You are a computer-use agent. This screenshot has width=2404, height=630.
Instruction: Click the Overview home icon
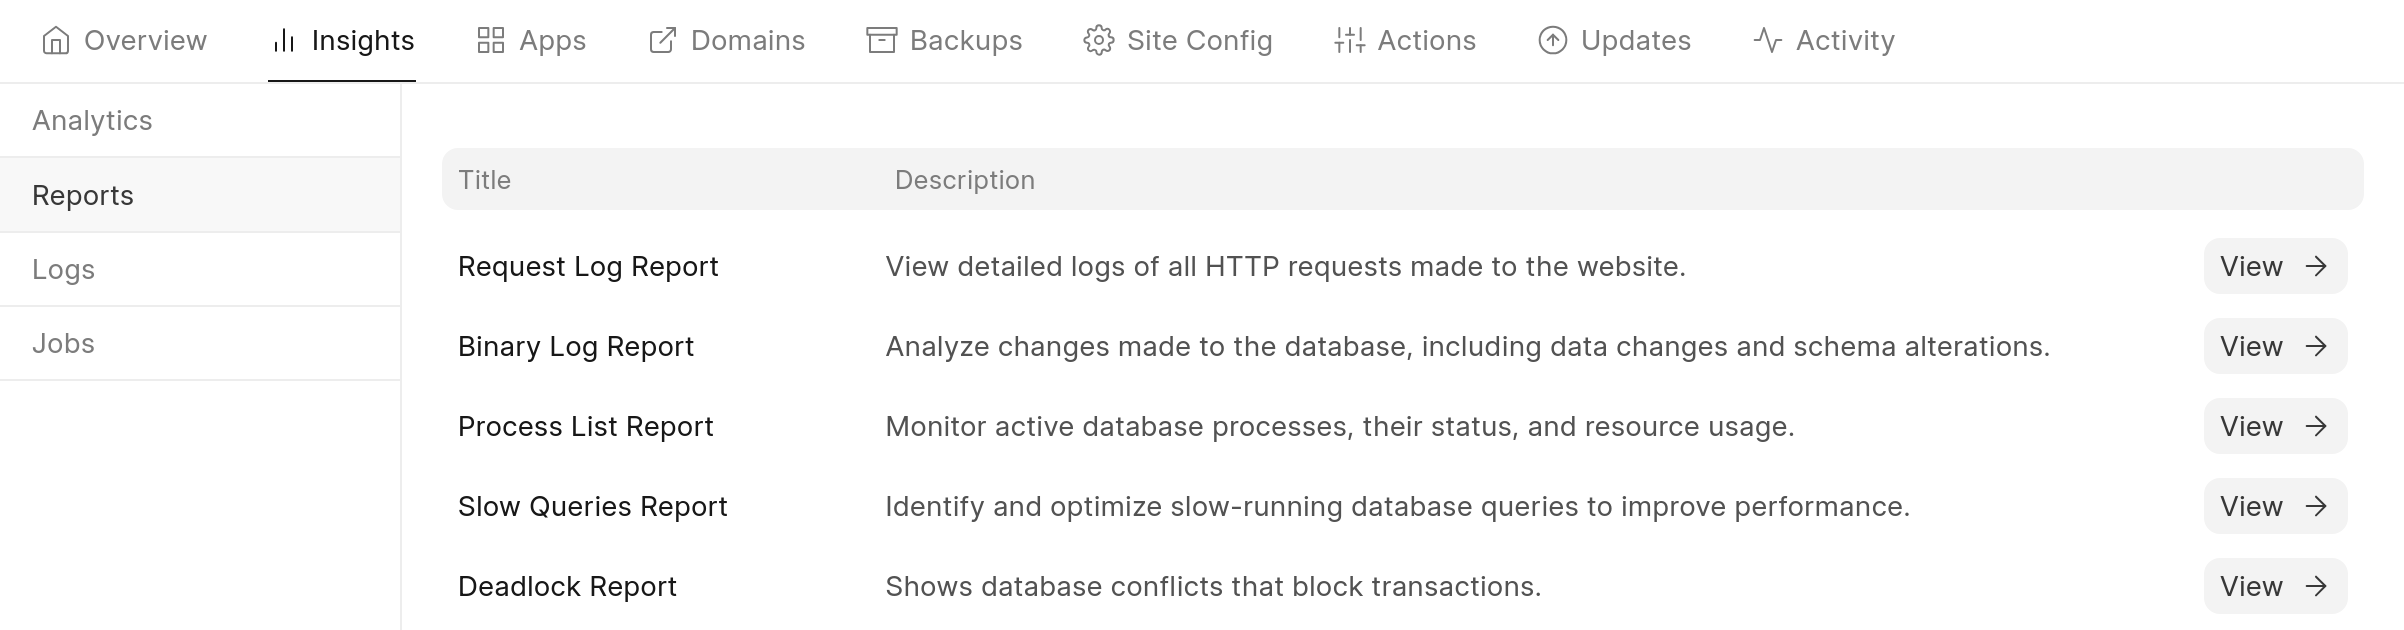[x=56, y=41]
